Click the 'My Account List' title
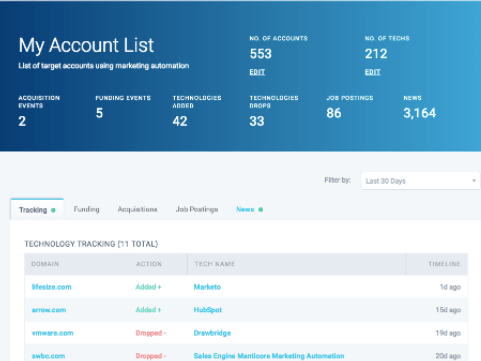 (86, 45)
